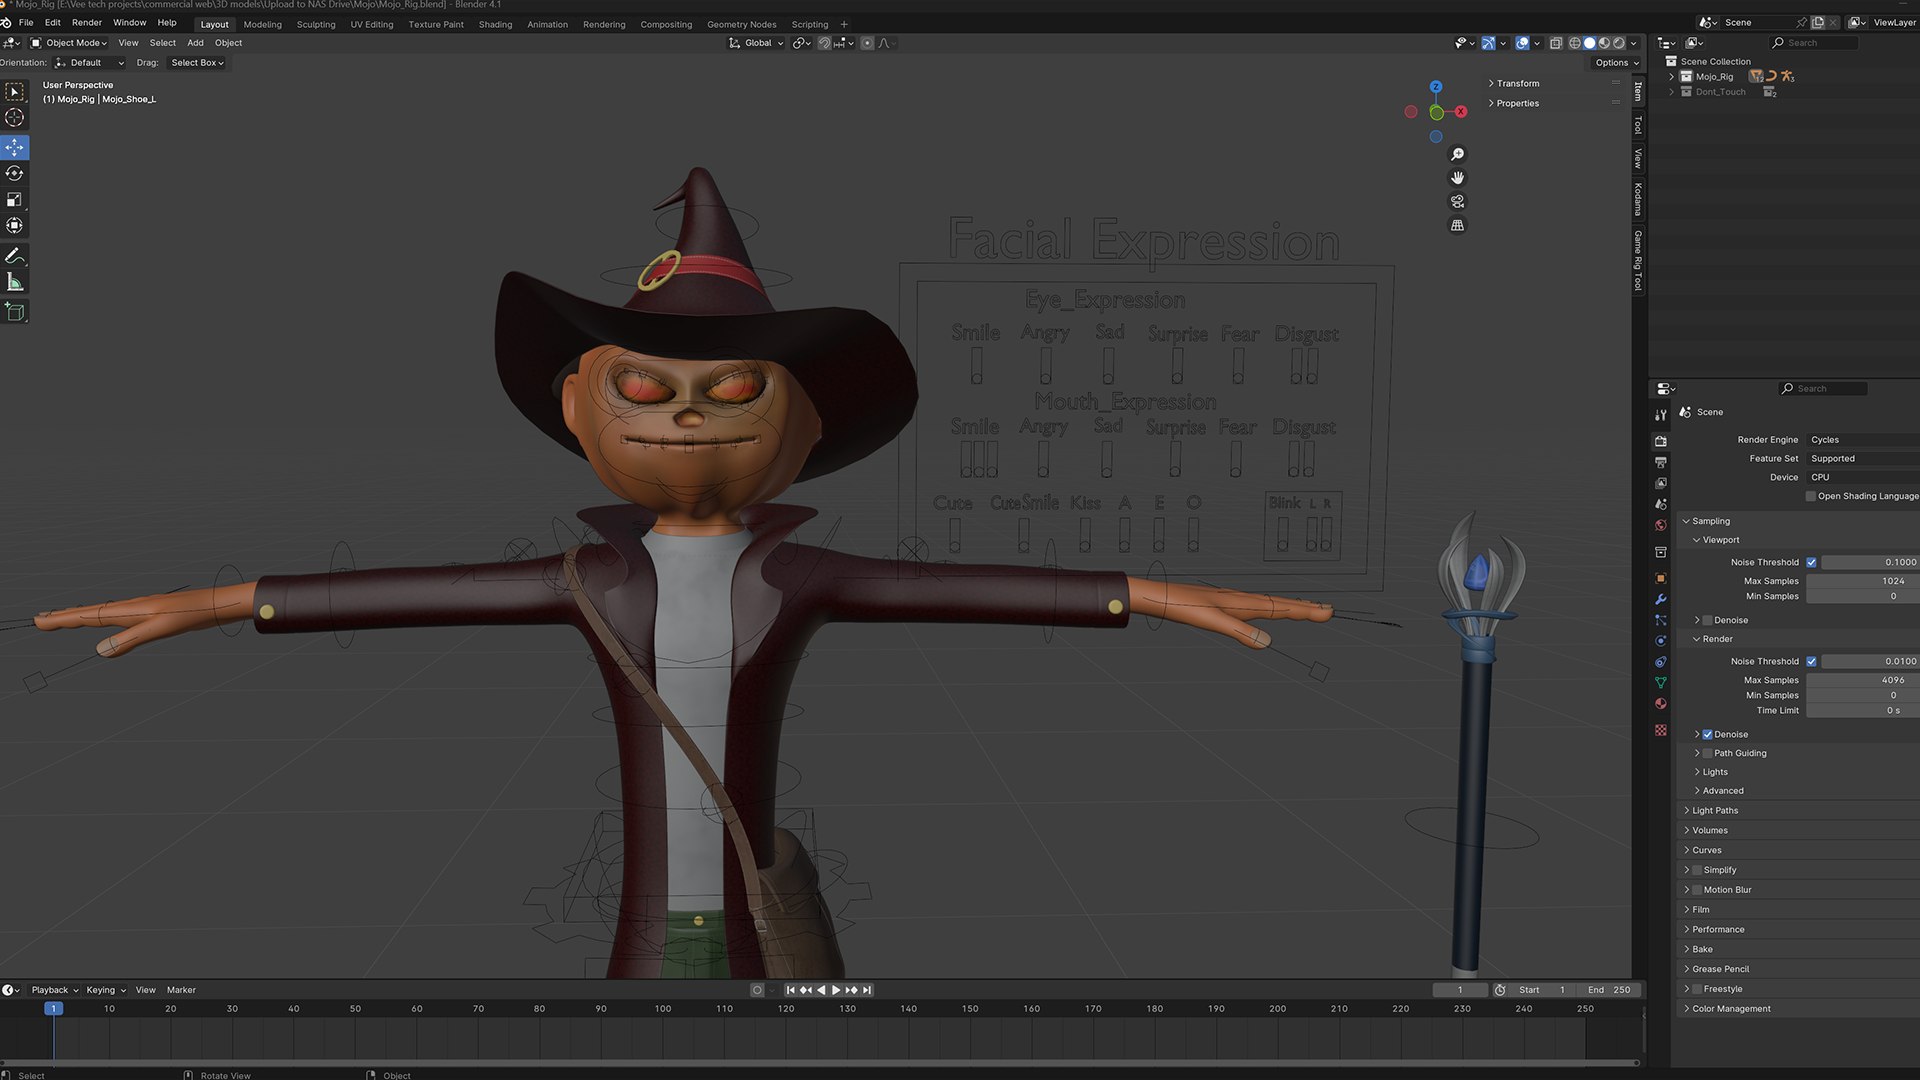The width and height of the screenshot is (1920, 1080).
Task: Select the Add Cube tool
Action: [15, 312]
